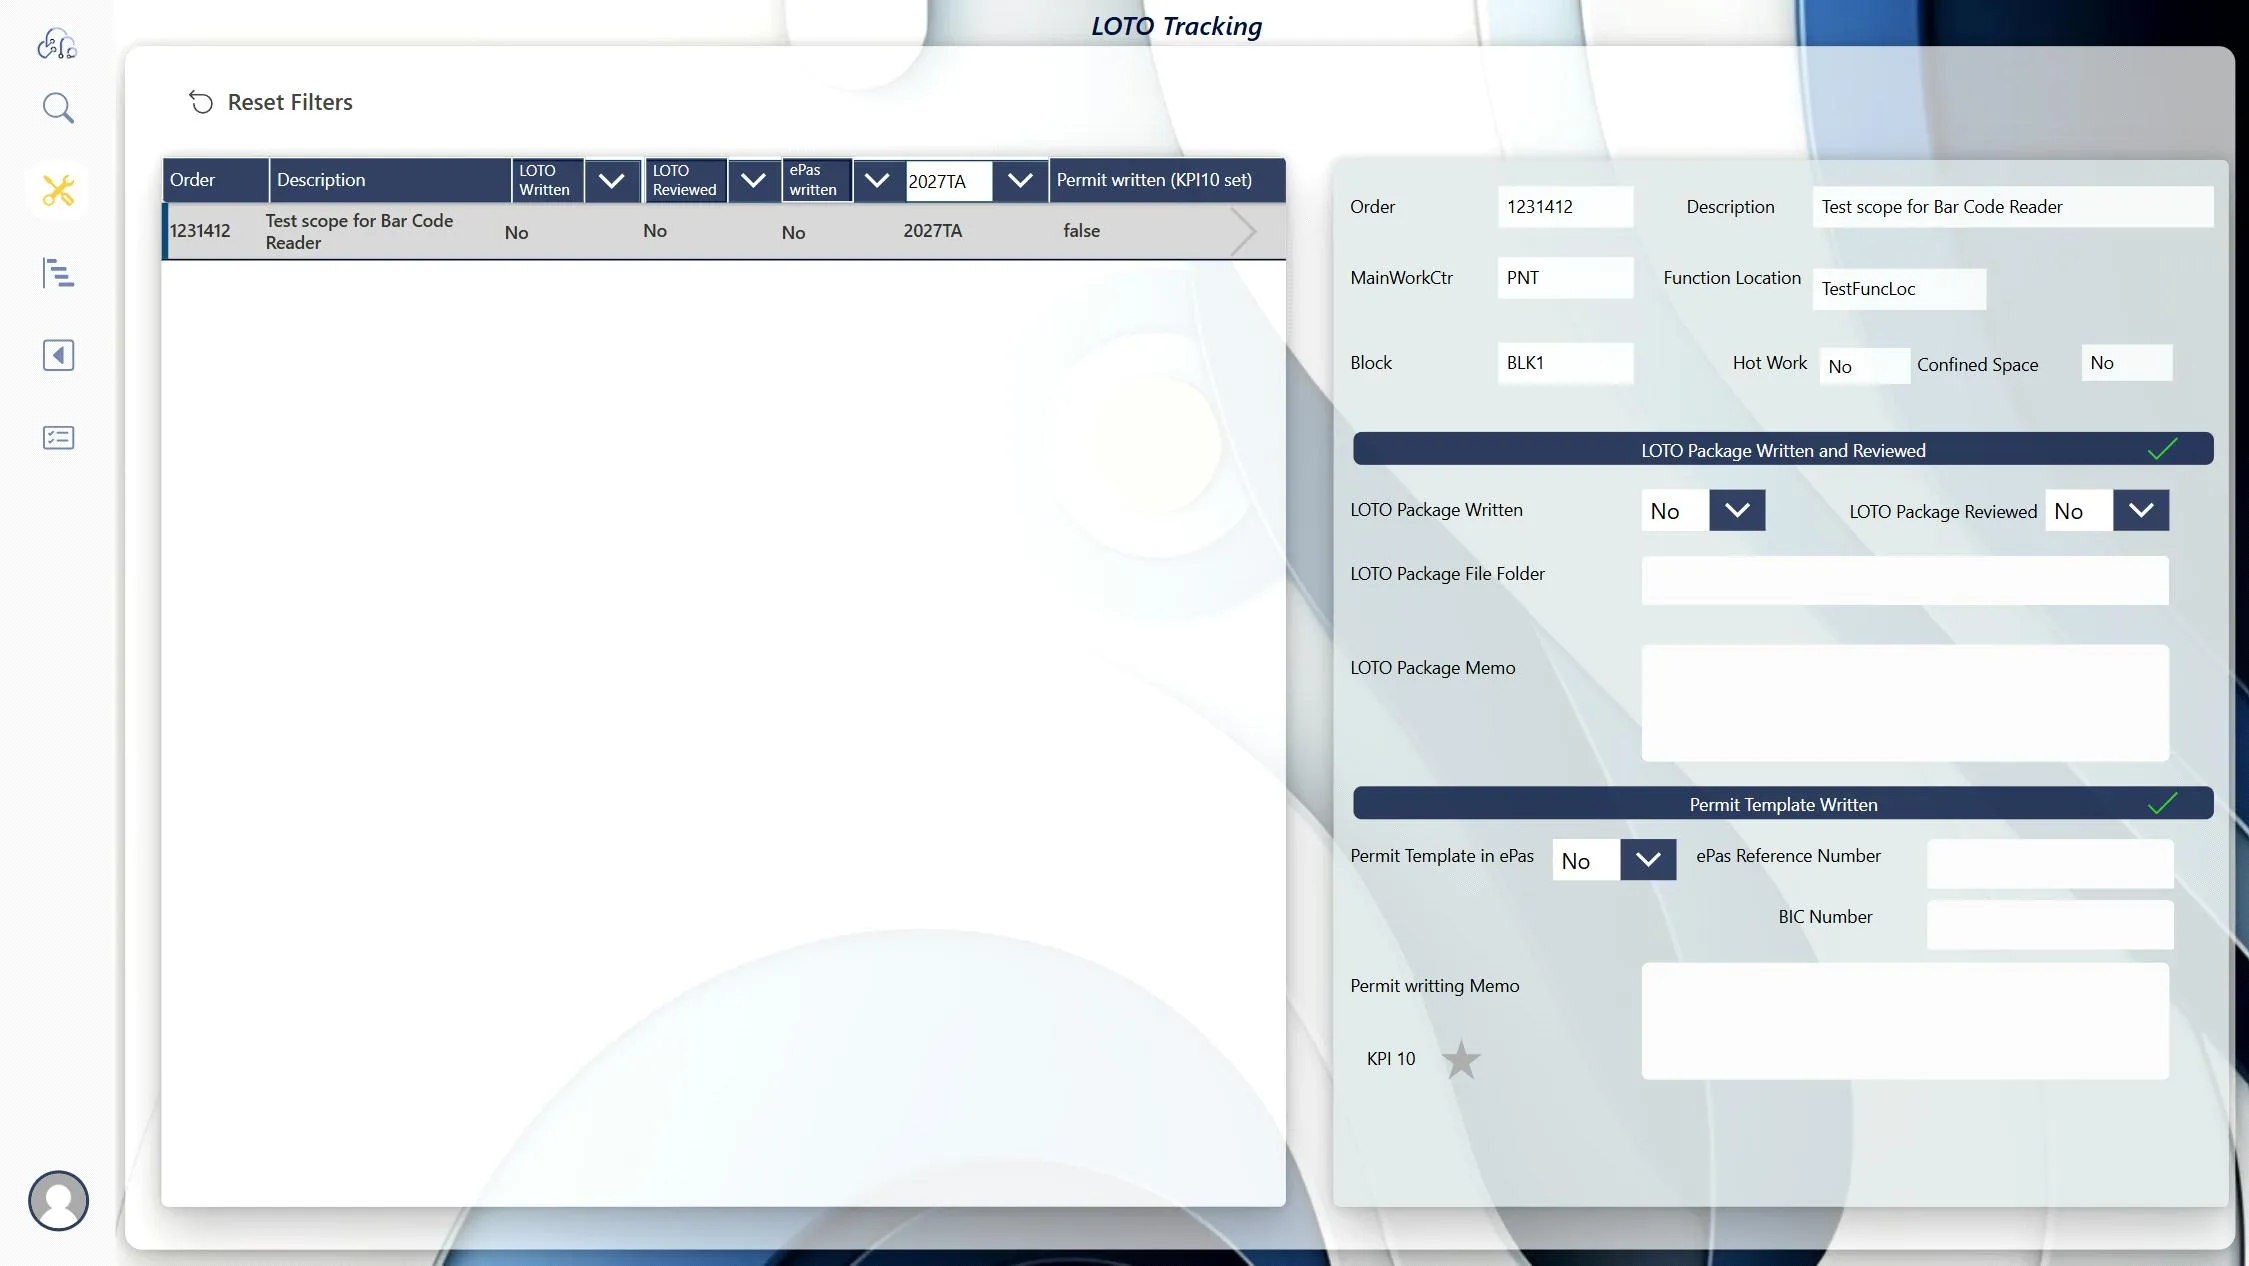
Task: Select the wrench and screwdriver tools icon
Action: point(58,190)
